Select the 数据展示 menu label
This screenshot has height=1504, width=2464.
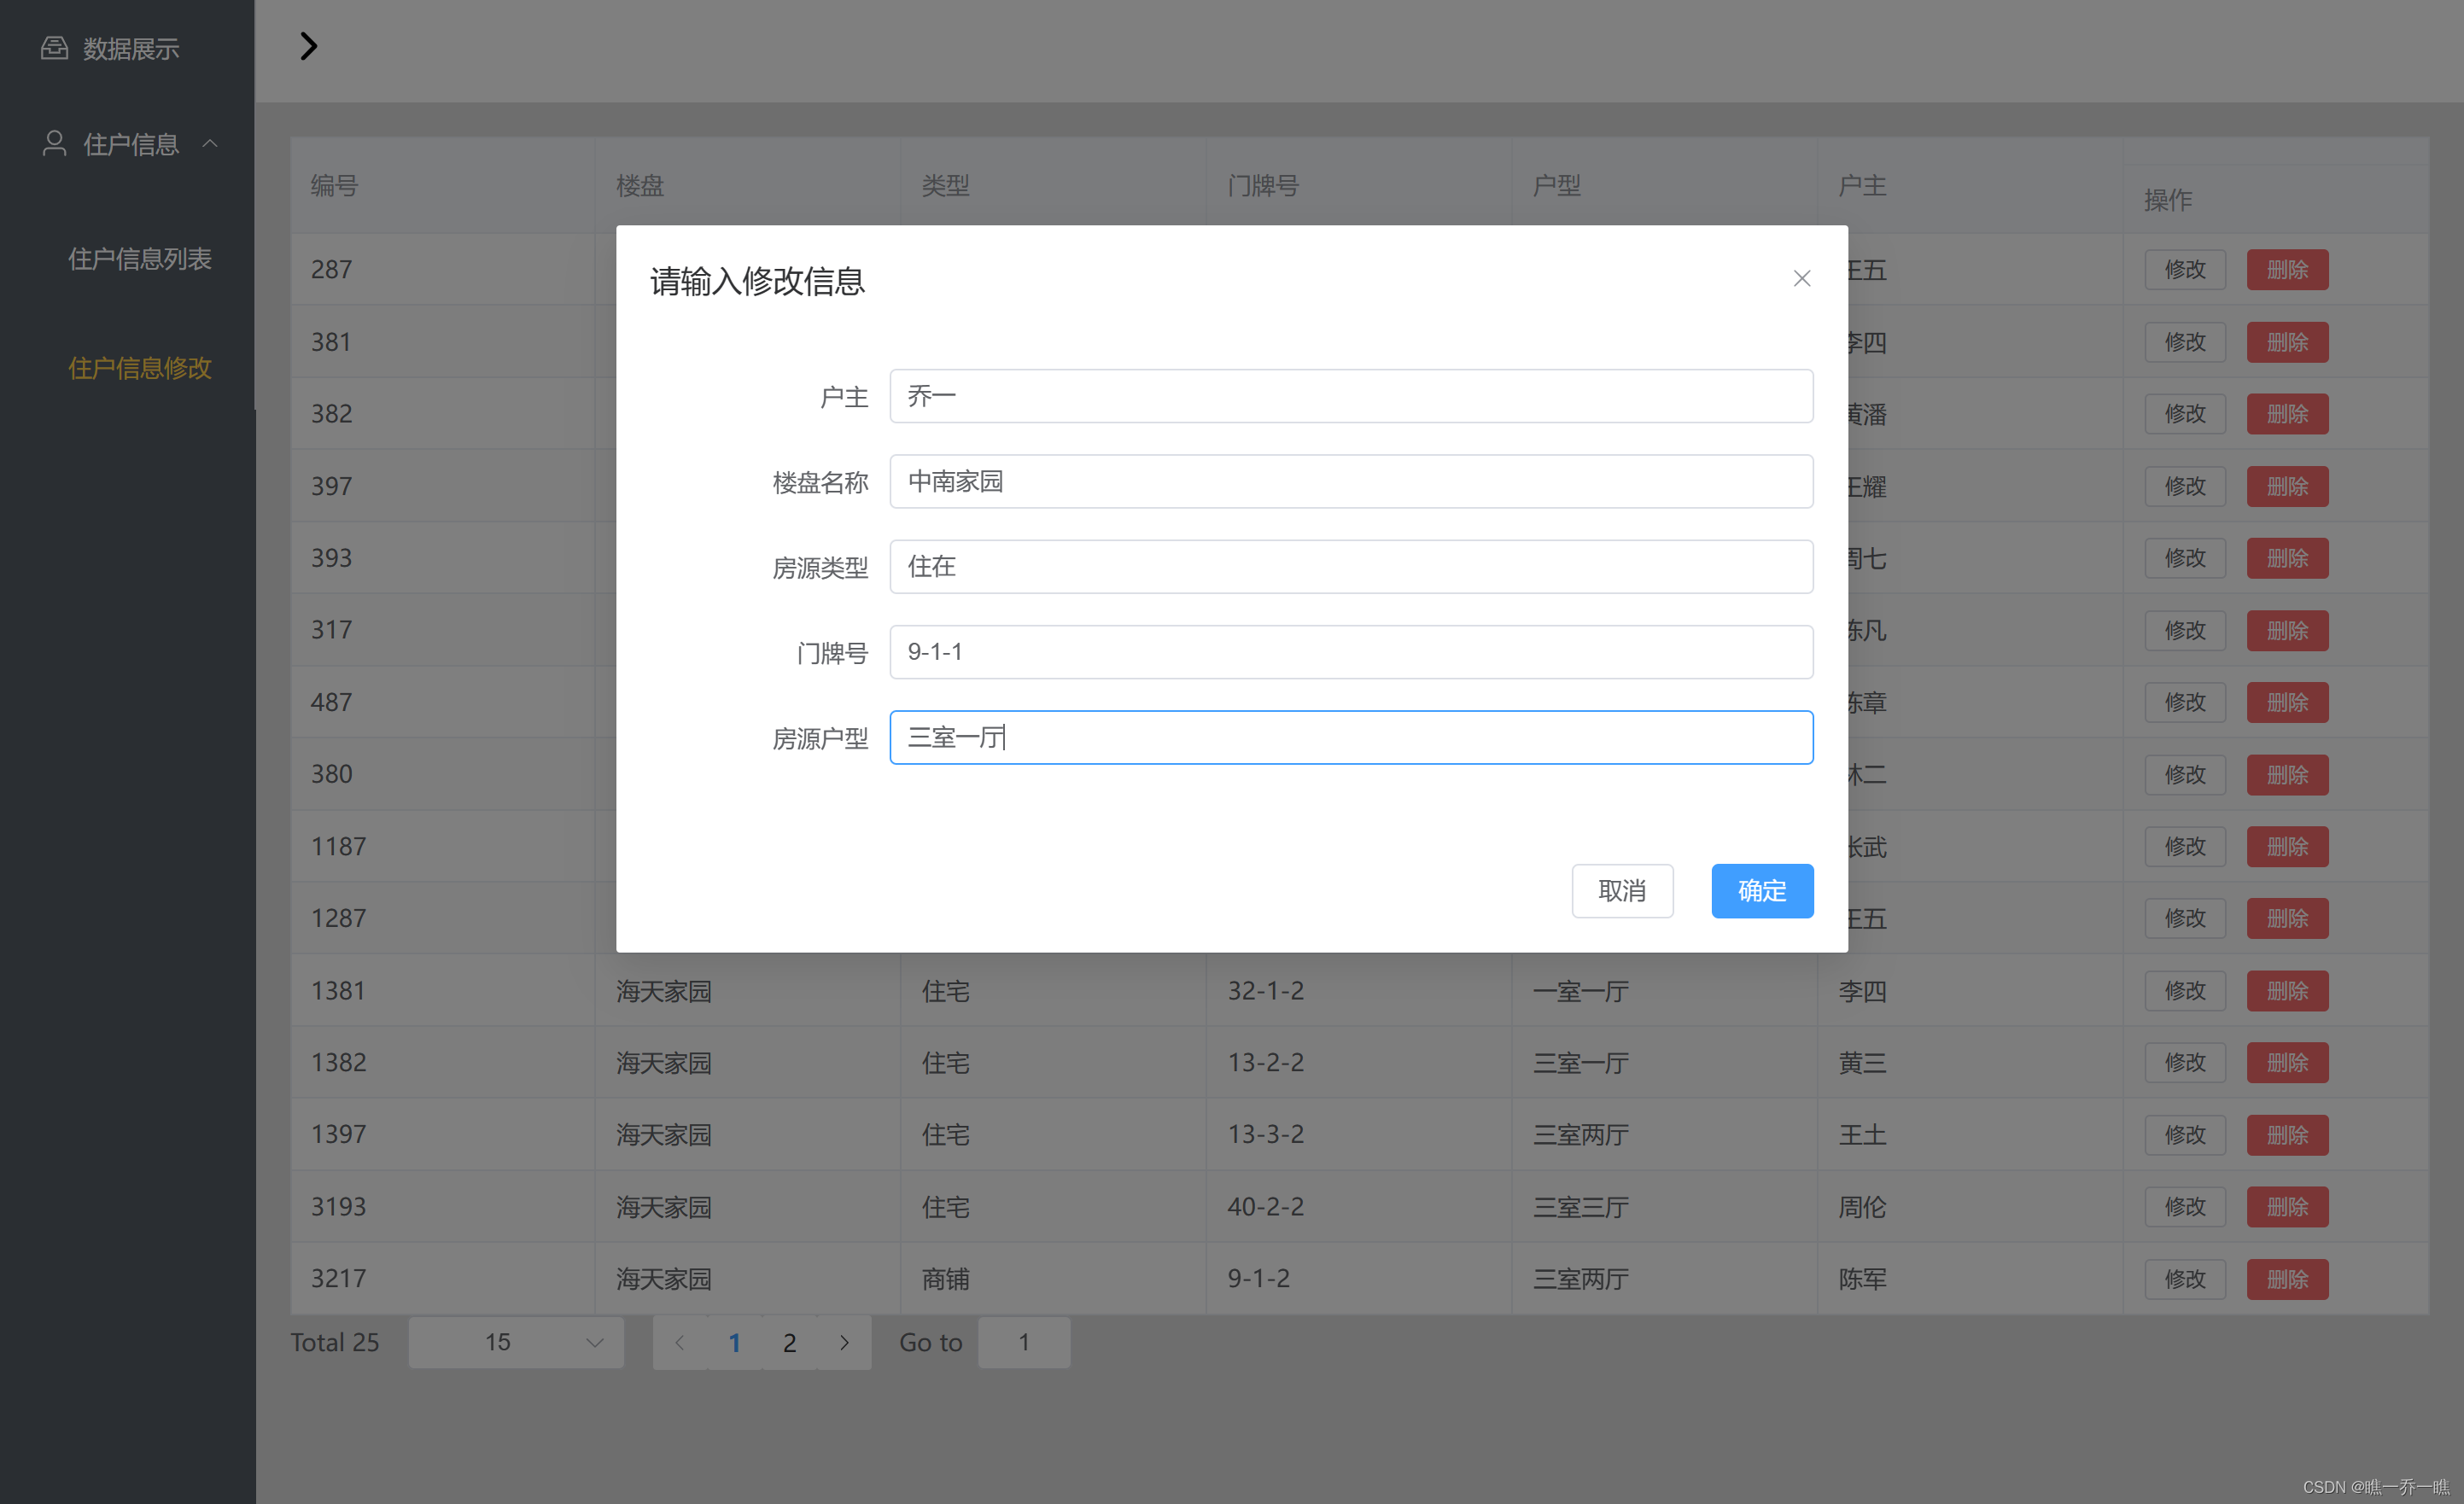point(131,48)
